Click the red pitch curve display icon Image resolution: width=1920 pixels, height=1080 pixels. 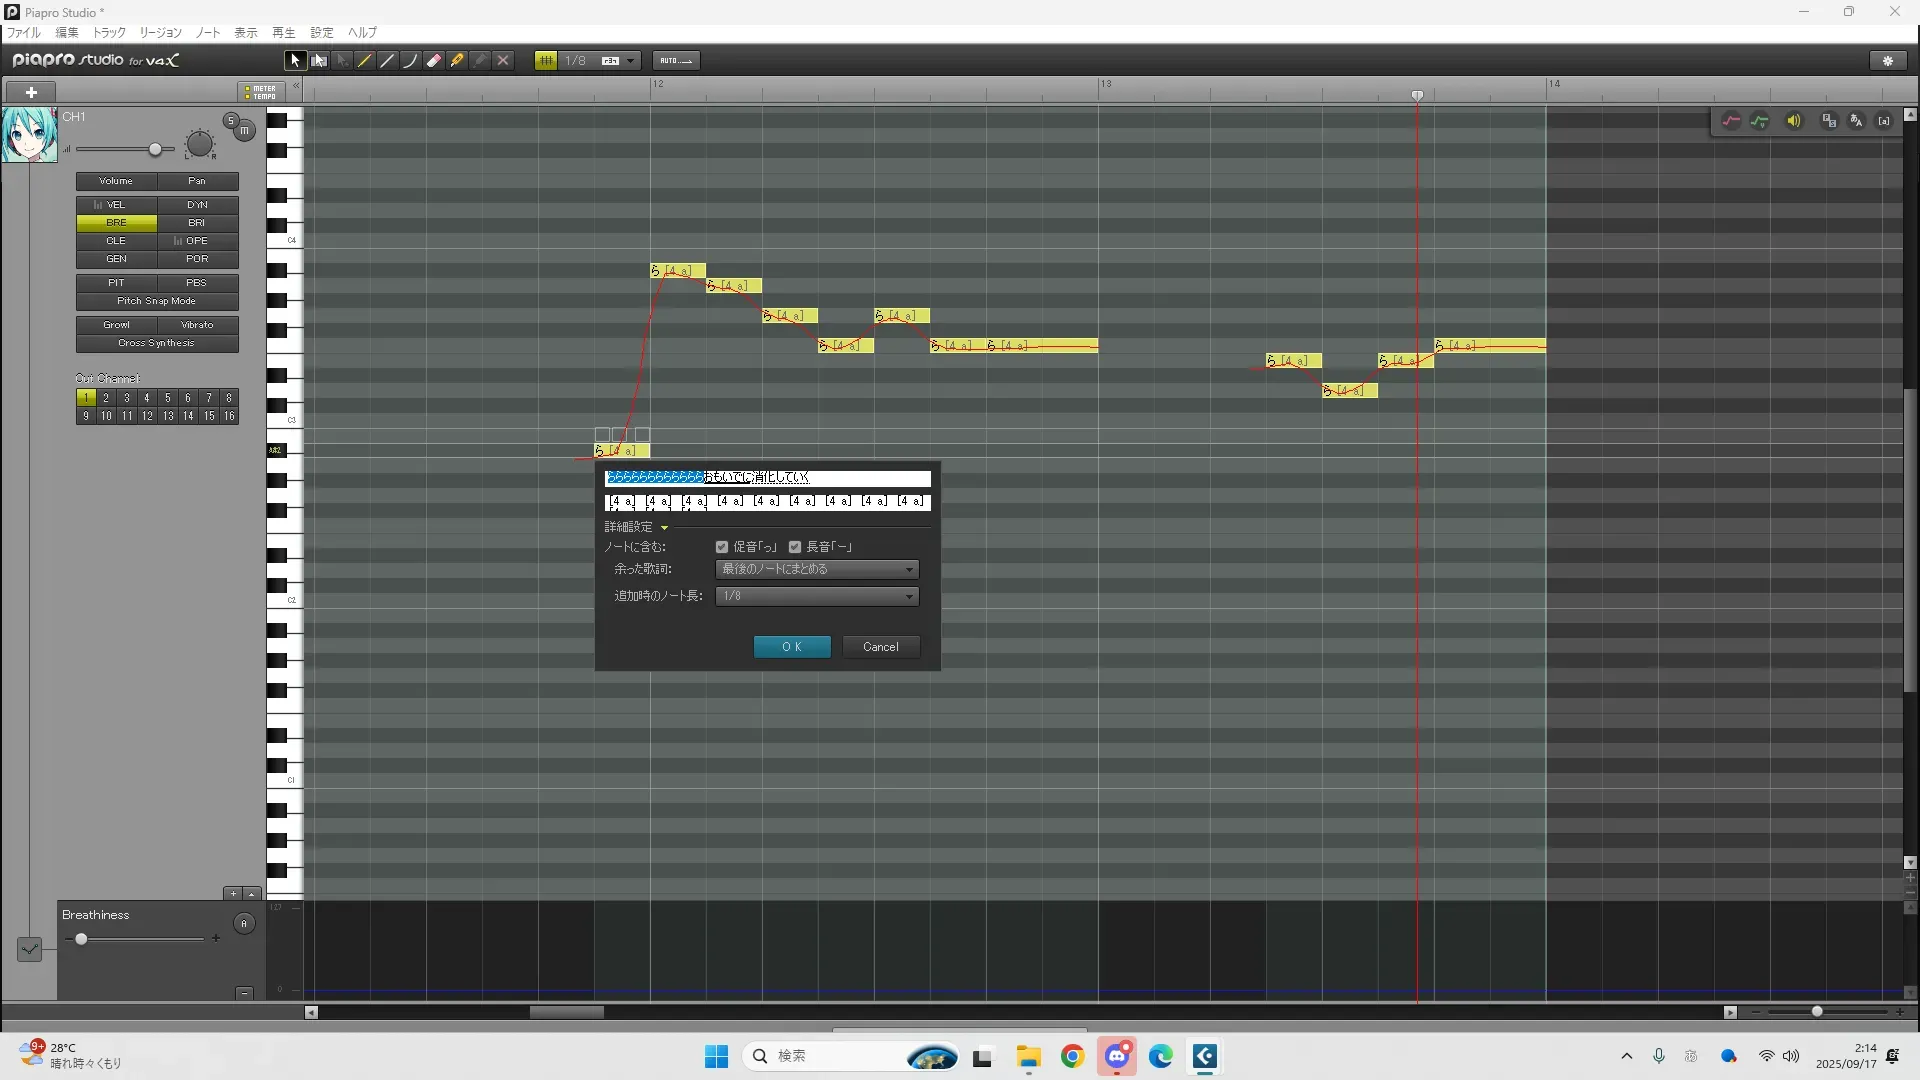(1731, 121)
